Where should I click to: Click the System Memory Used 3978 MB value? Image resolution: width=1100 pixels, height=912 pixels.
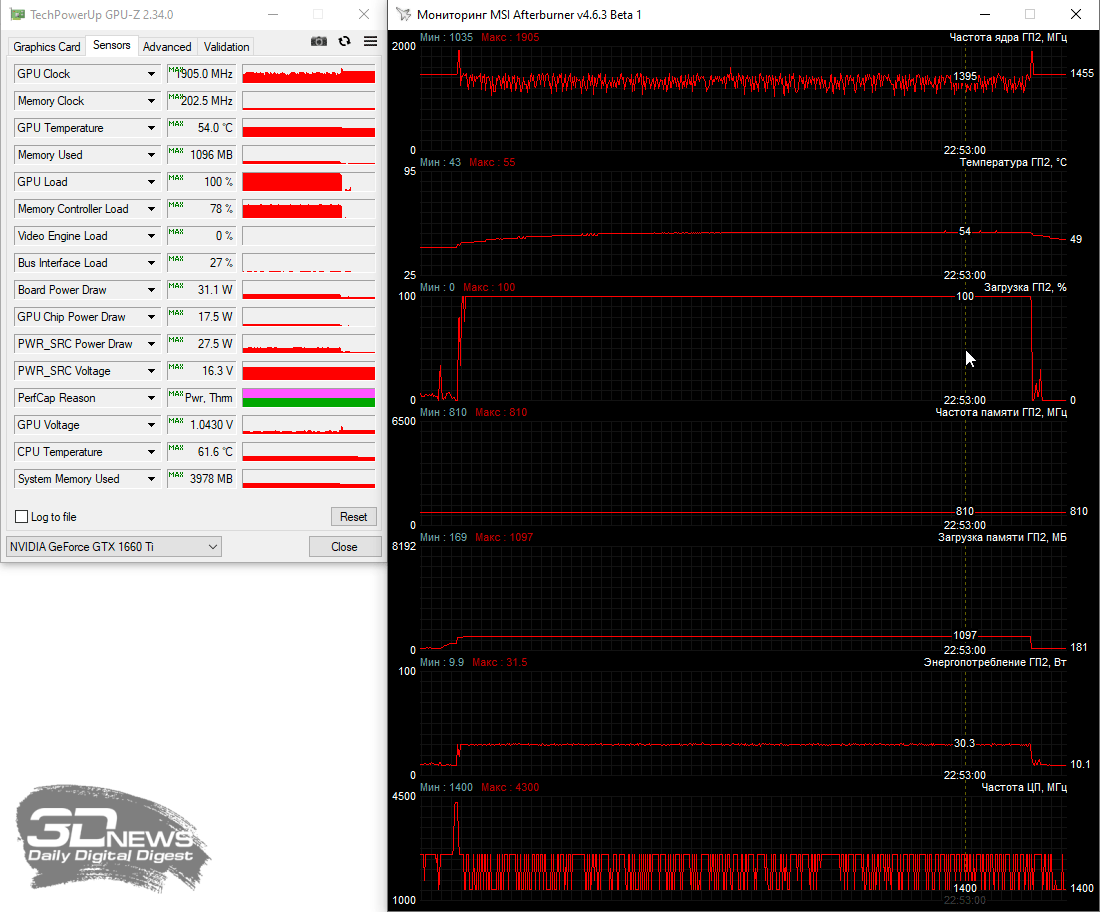[202, 479]
